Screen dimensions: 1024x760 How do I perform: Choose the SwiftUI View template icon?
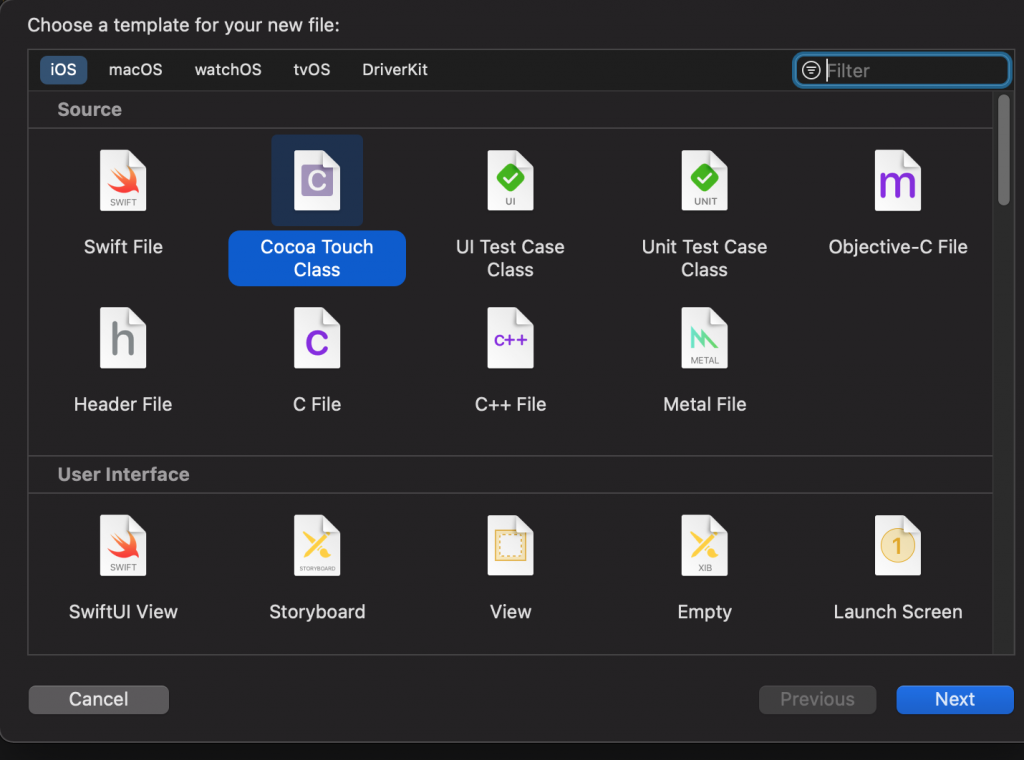[123, 546]
